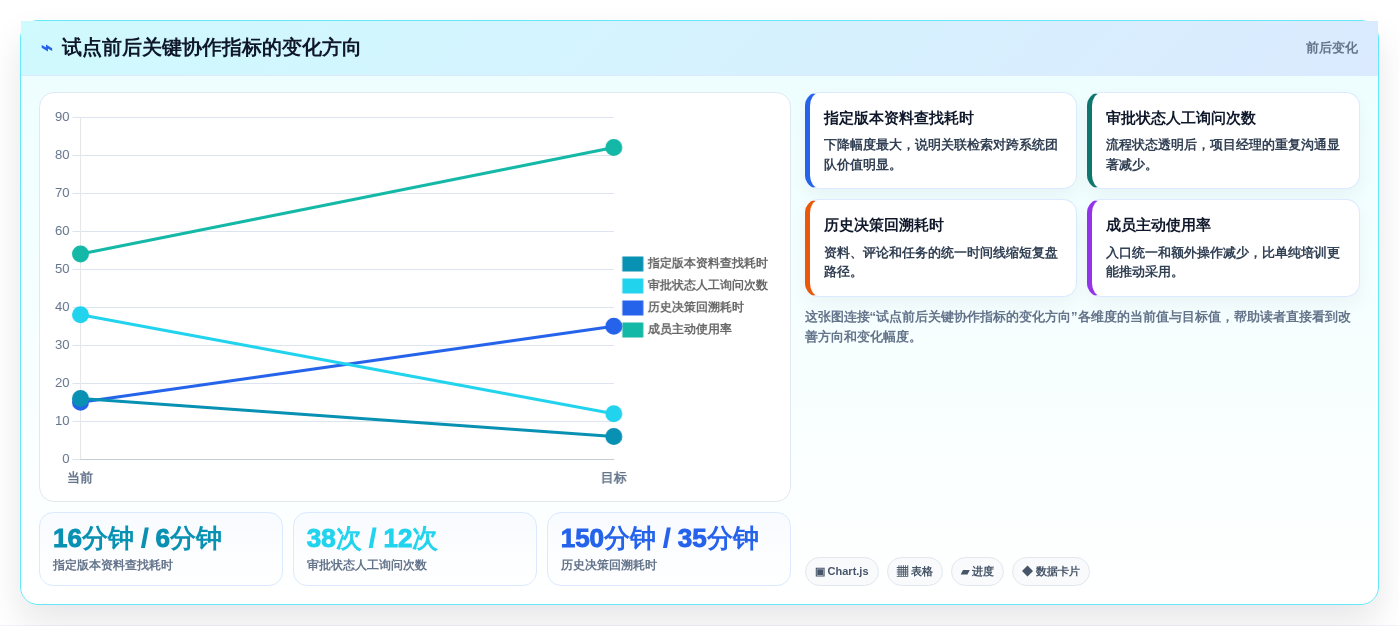
Task: Toggle the 历史决策回溯耗时 legend swatch
Action: 632,308
